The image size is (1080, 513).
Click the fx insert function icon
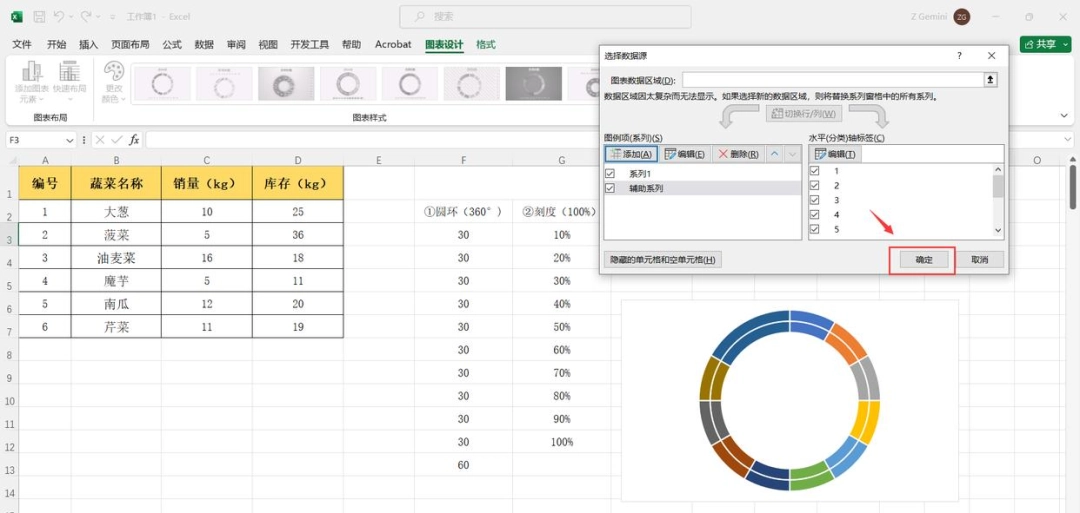134,140
